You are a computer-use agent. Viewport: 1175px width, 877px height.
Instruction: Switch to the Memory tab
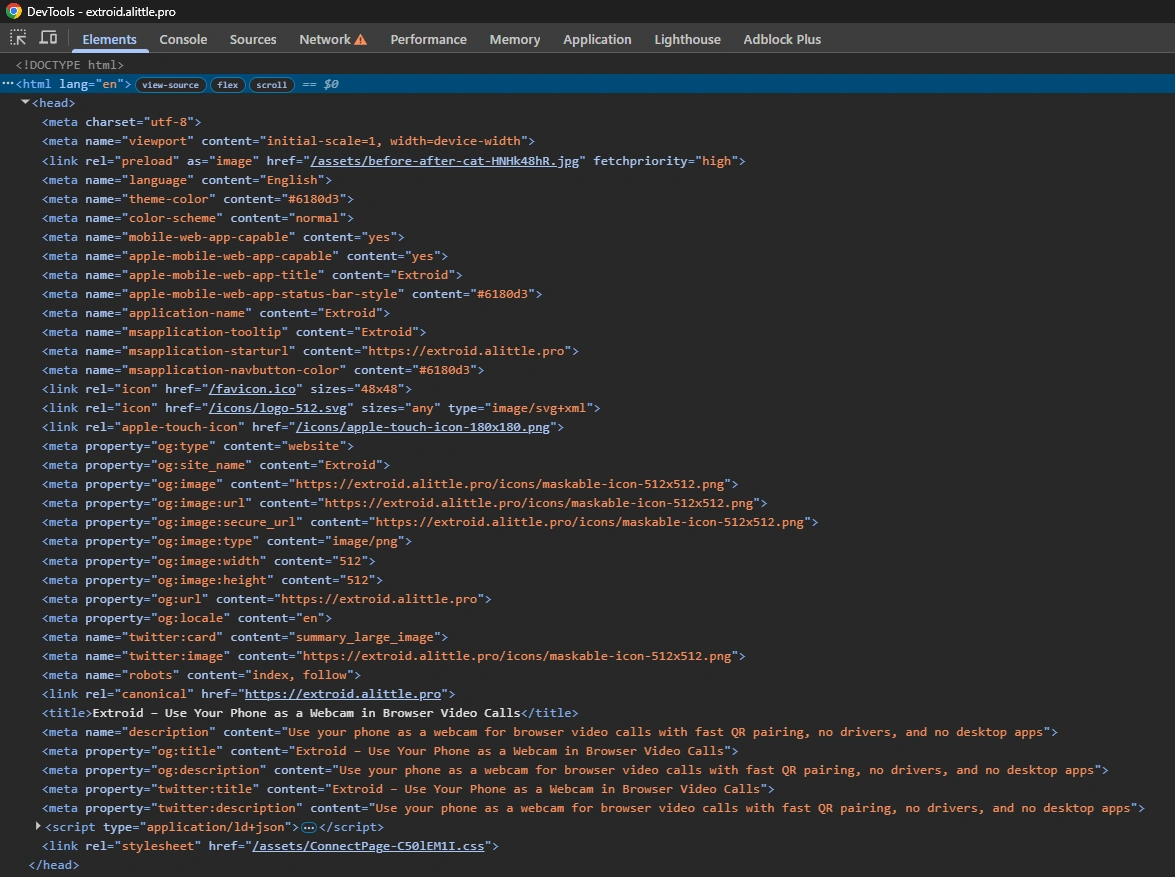point(515,40)
